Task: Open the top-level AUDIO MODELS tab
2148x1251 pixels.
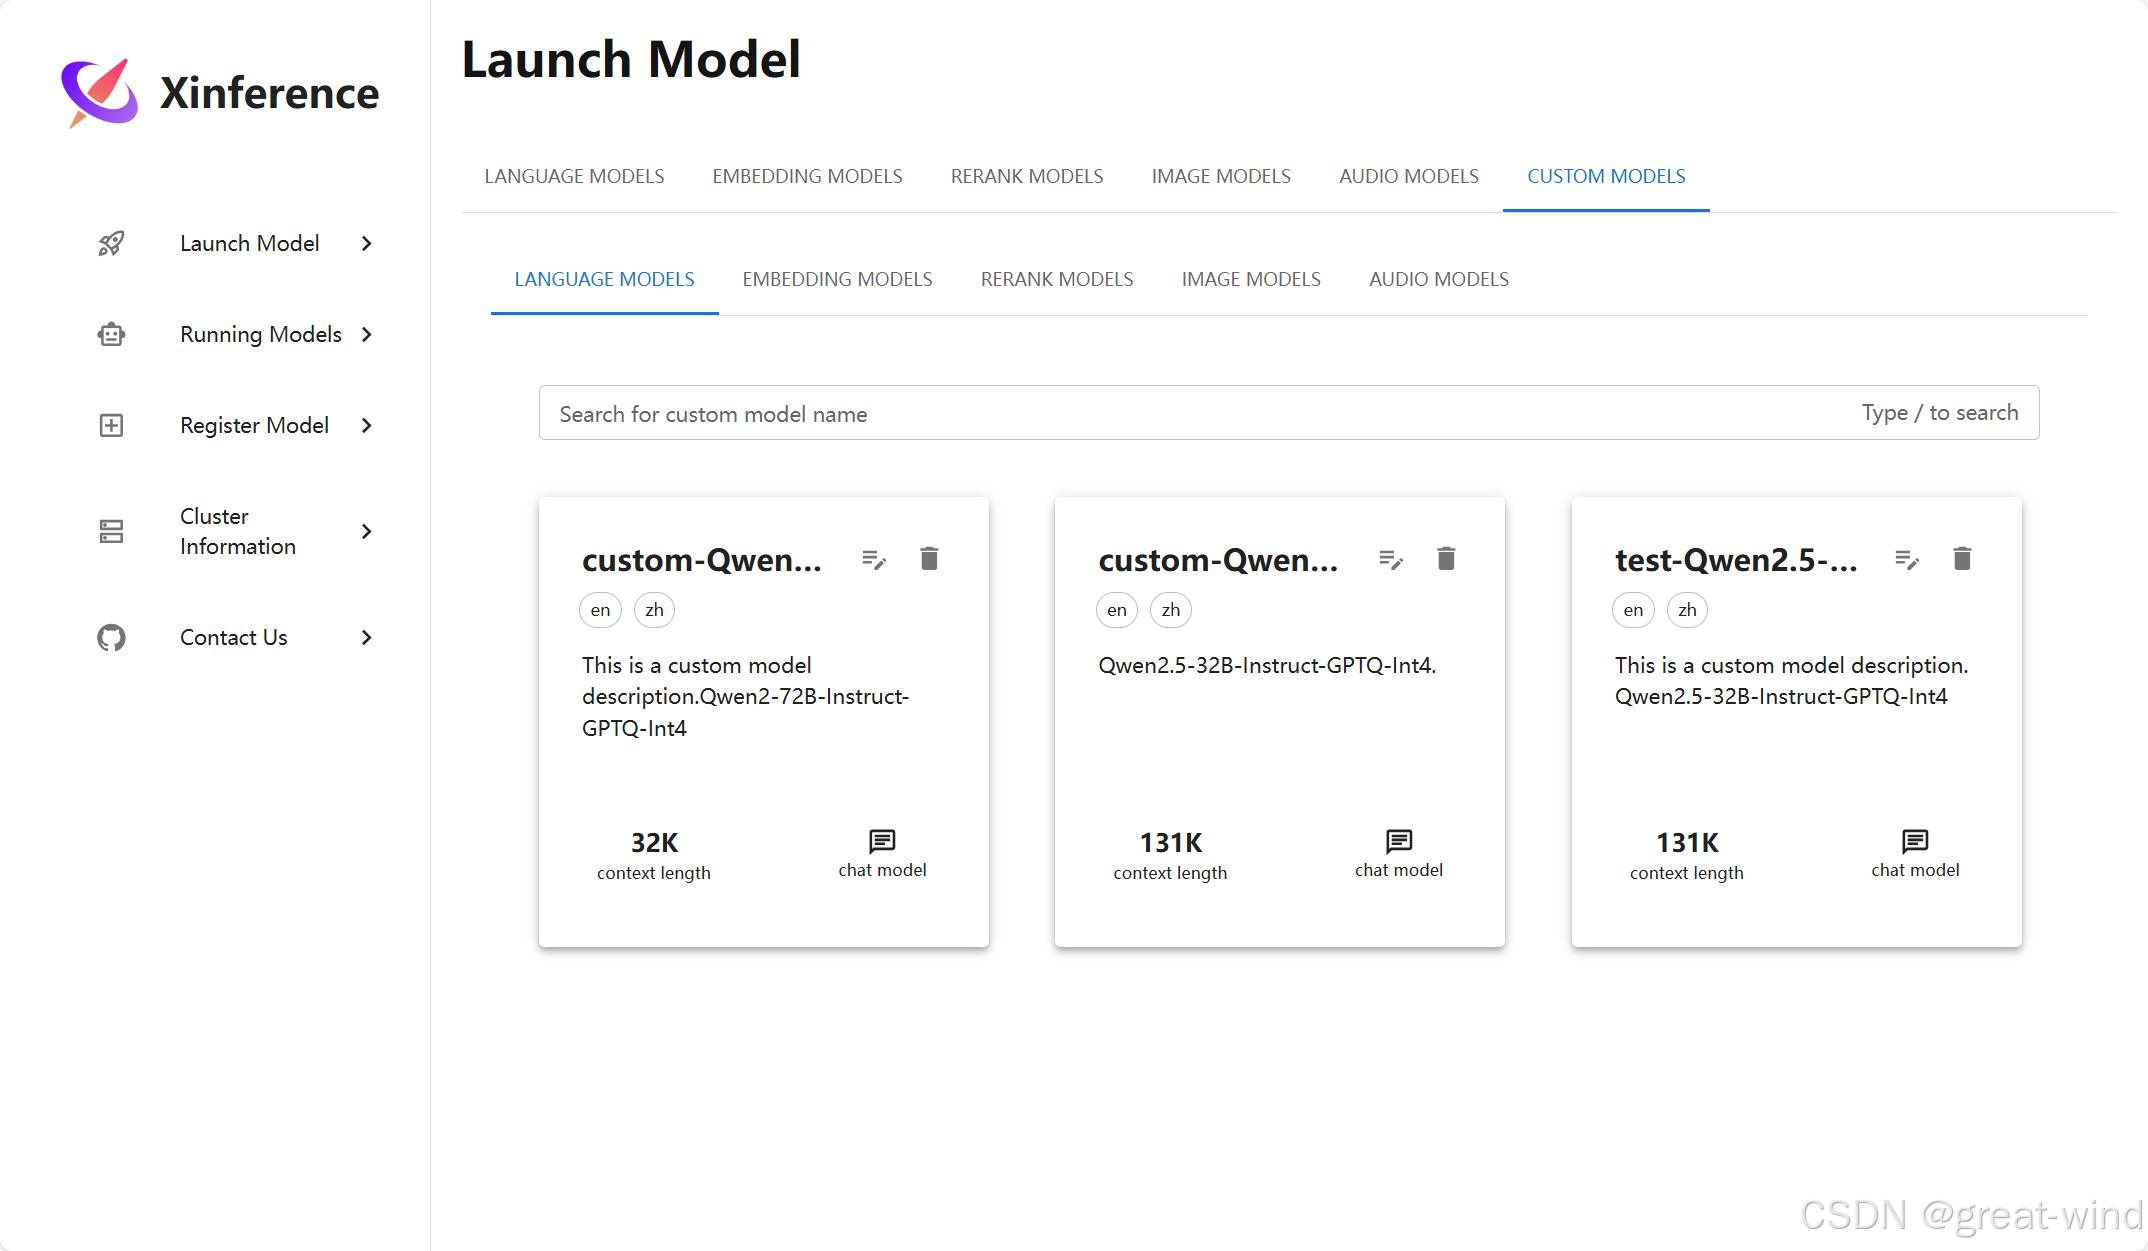Action: click(1408, 176)
